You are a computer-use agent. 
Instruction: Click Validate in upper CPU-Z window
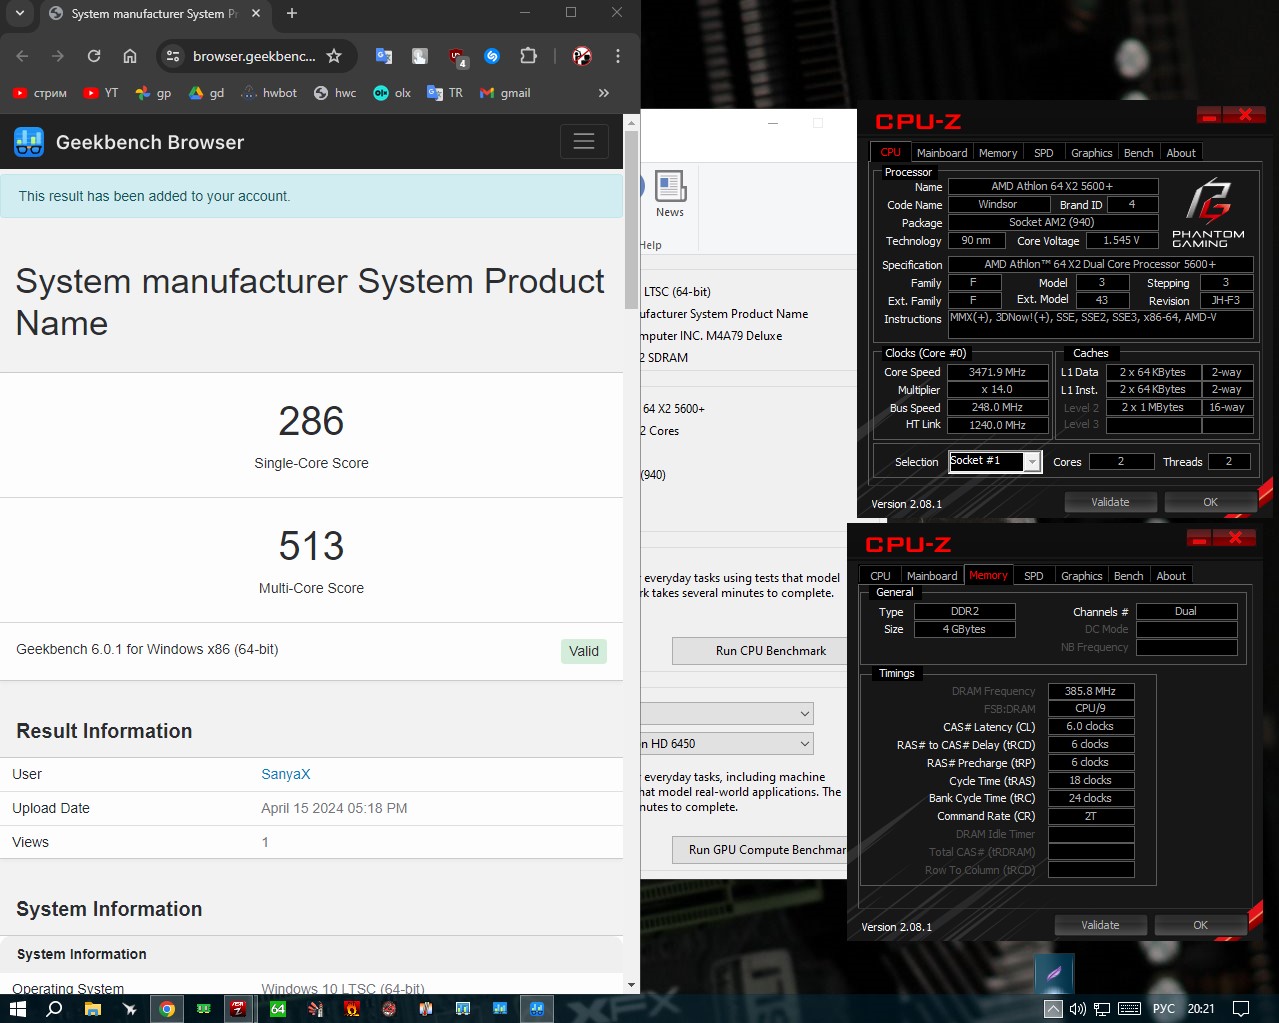(1110, 502)
